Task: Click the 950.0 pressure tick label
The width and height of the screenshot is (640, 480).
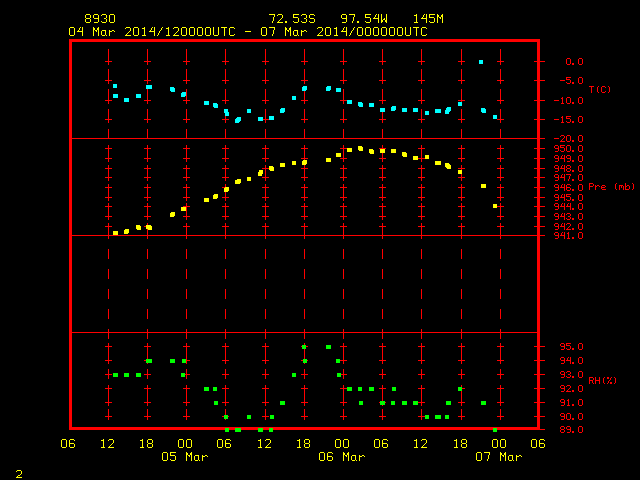Action: [568, 149]
